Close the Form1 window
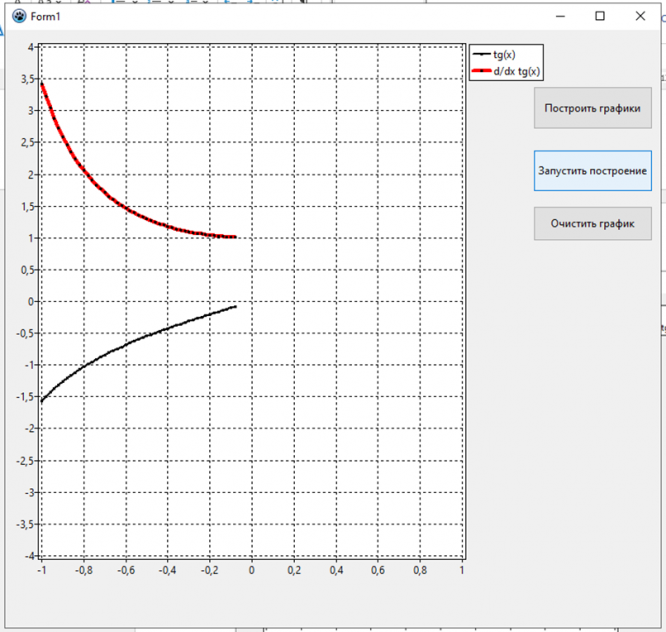Image resolution: width=666 pixels, height=632 pixels. (x=640, y=16)
